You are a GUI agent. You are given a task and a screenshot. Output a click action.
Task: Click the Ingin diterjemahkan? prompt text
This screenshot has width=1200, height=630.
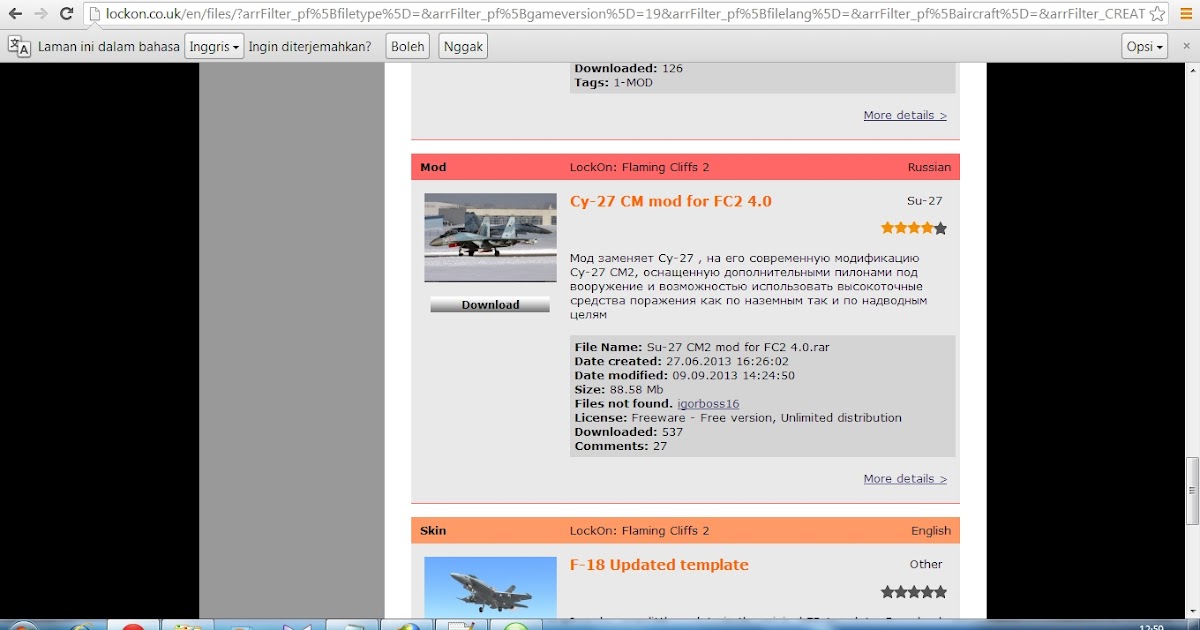tap(310, 47)
